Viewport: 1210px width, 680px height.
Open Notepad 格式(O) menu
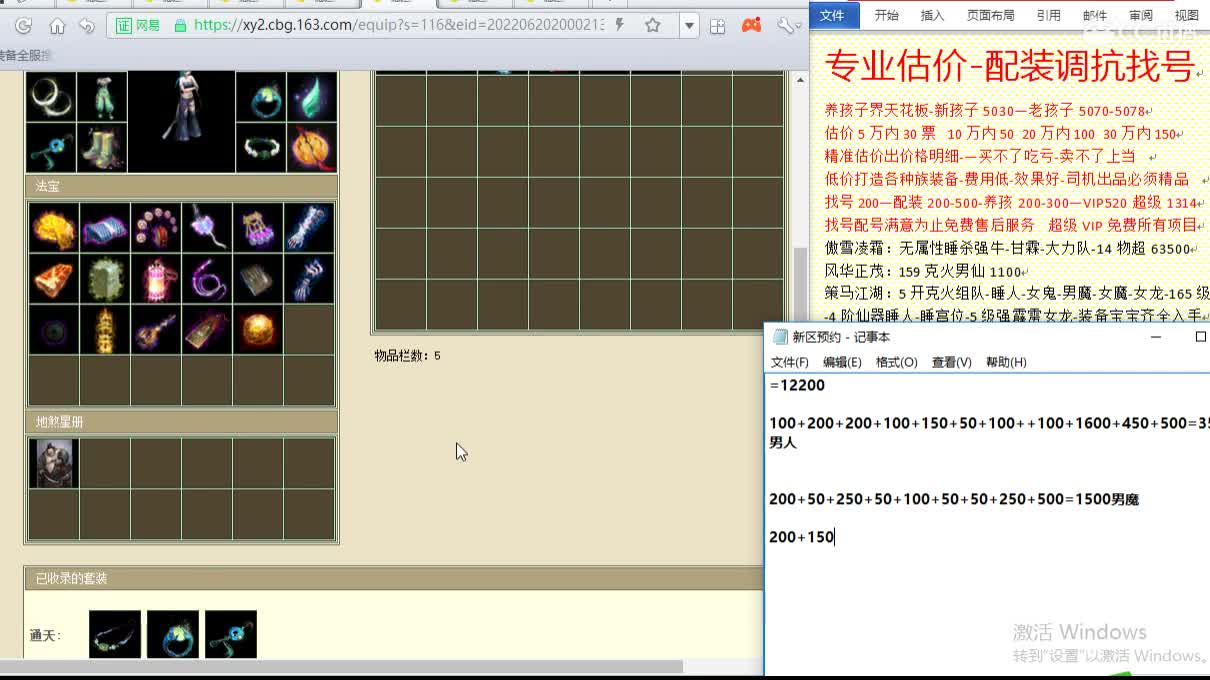coord(897,362)
